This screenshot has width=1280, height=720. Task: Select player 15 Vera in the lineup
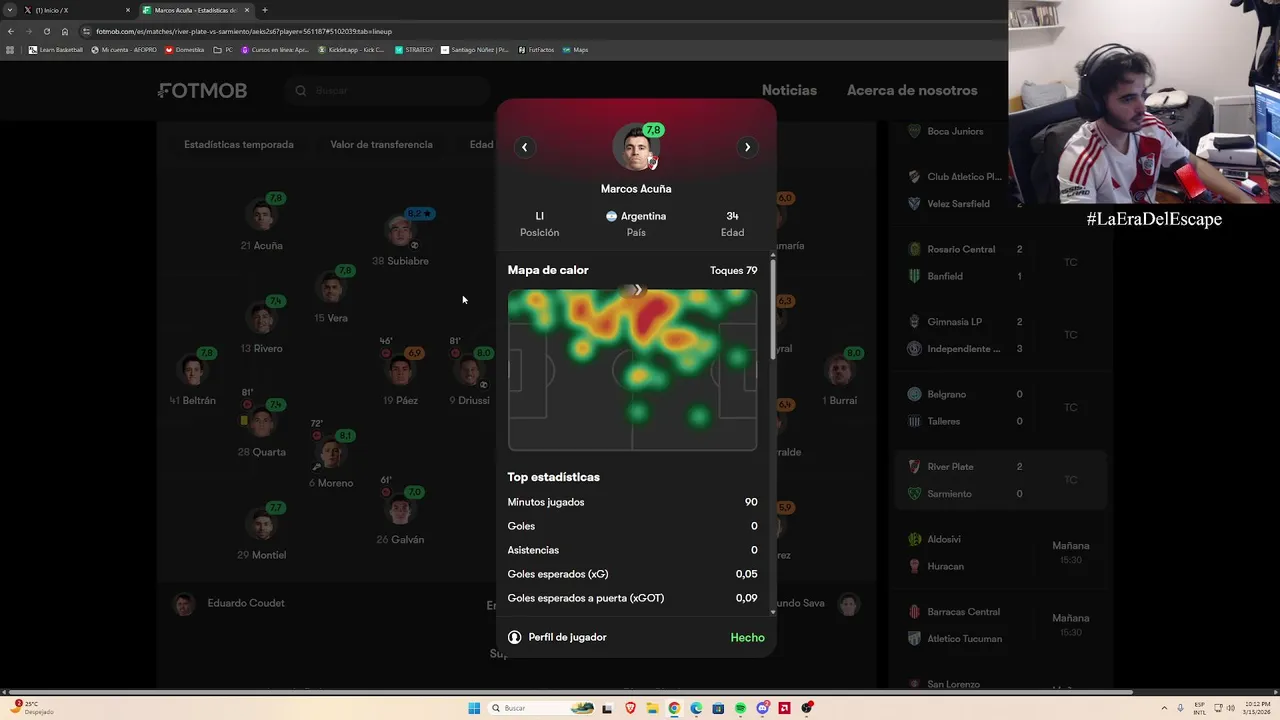331,295
